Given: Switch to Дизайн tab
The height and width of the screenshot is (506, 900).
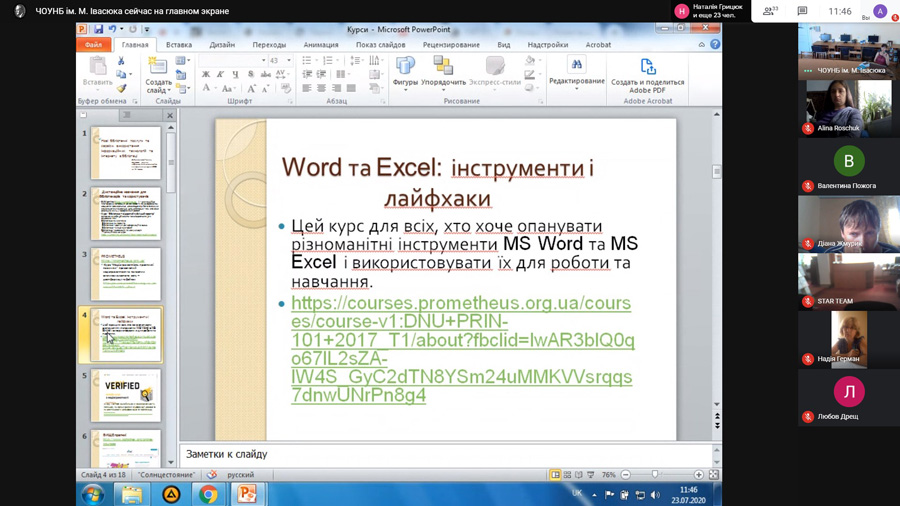Looking at the screenshot, I should point(222,45).
